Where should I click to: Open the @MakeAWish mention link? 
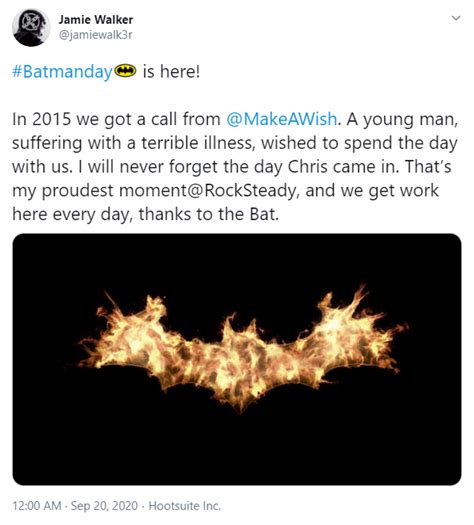point(282,119)
